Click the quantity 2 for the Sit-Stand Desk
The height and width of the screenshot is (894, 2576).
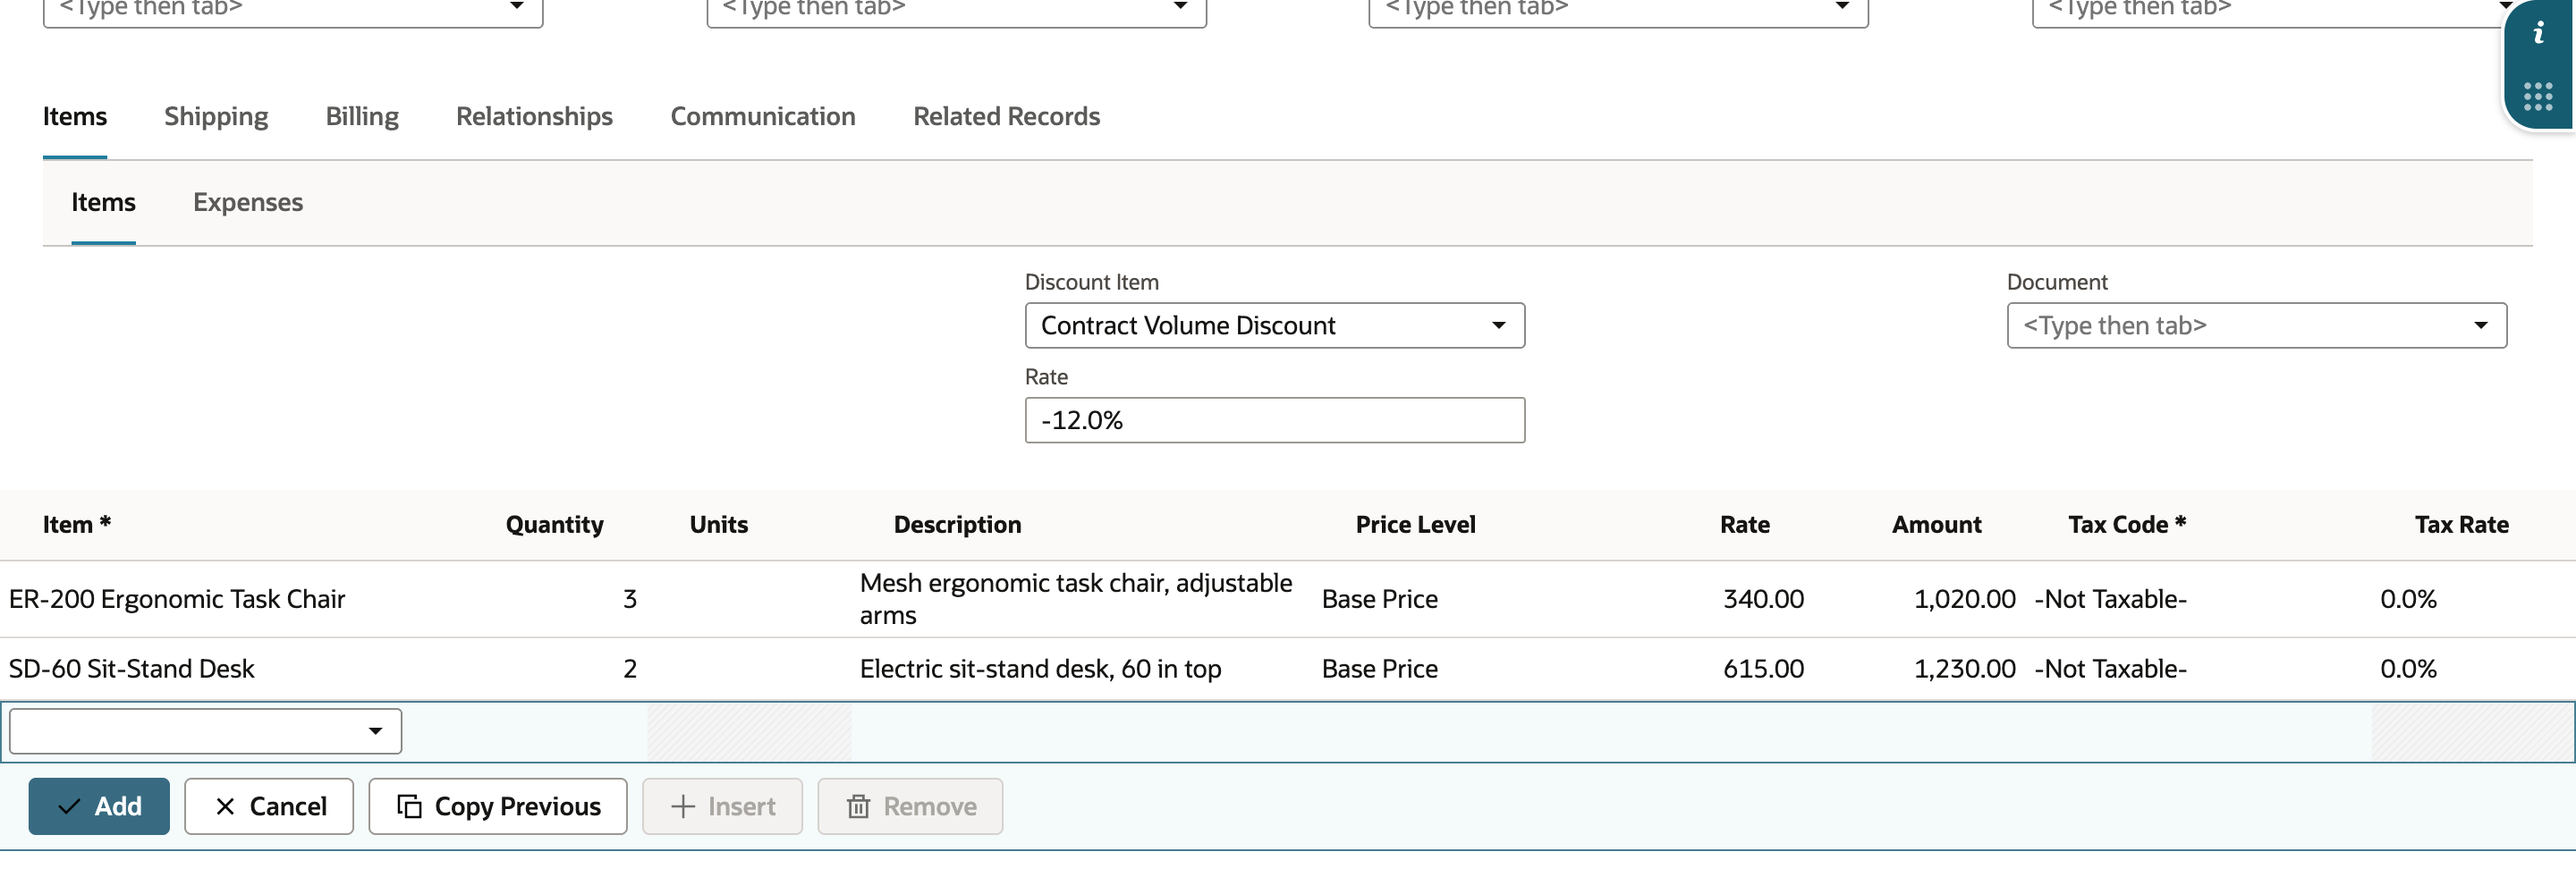click(x=630, y=669)
